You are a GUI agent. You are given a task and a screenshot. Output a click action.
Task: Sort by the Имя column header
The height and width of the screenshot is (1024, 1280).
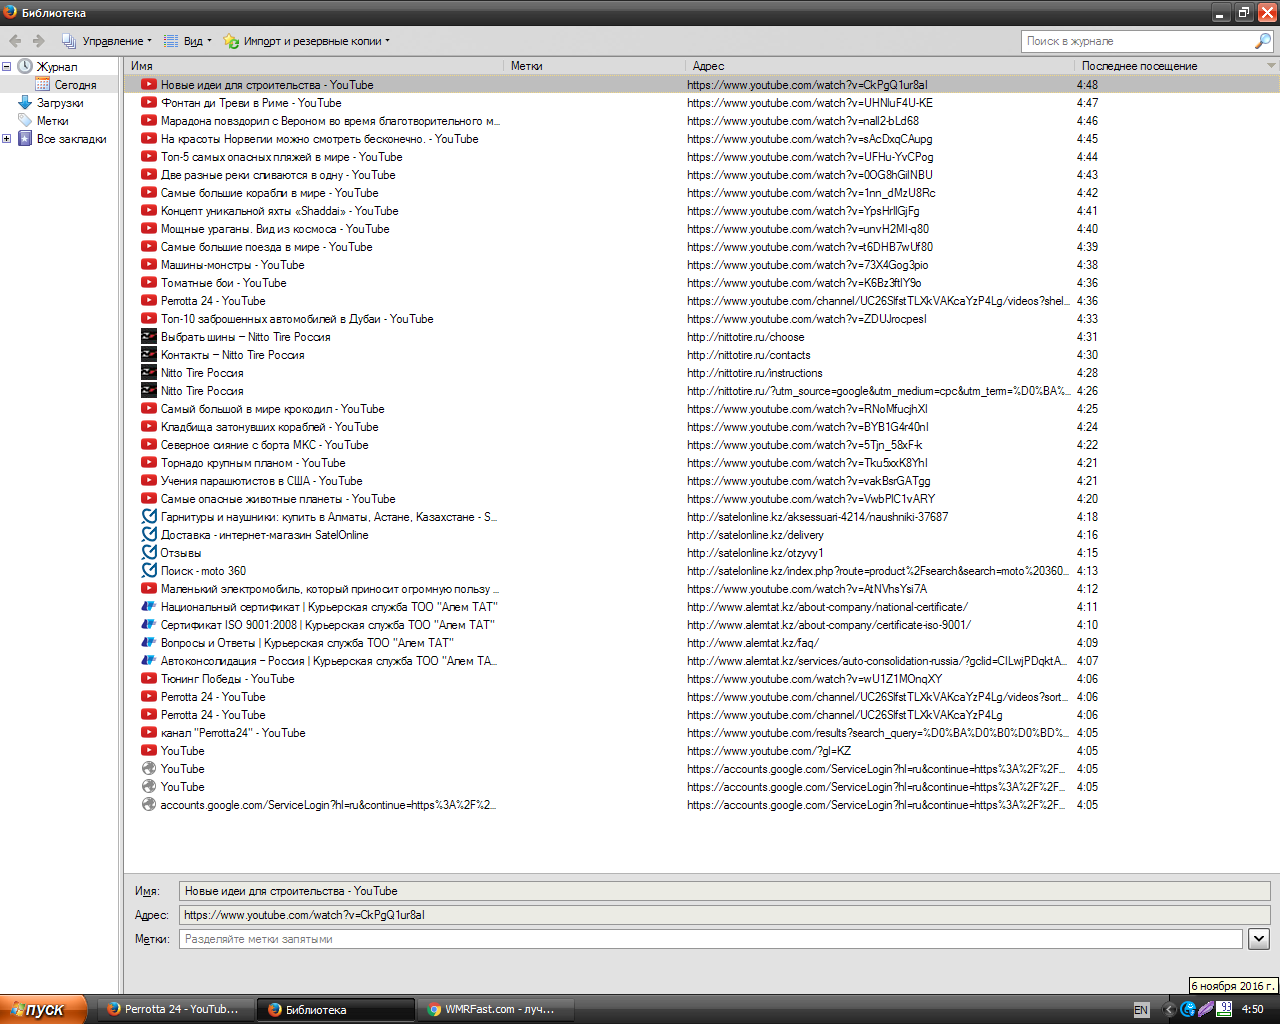[x=314, y=66]
